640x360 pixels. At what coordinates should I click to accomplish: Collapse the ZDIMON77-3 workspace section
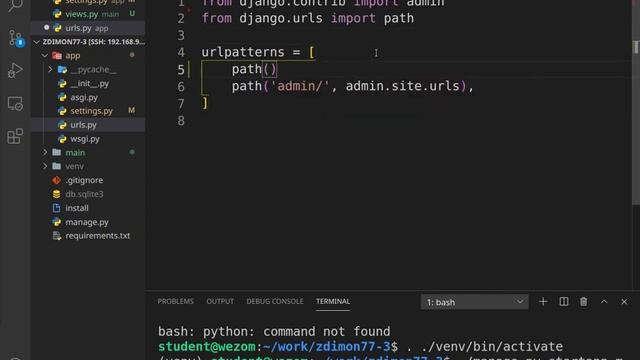[x=88, y=42]
